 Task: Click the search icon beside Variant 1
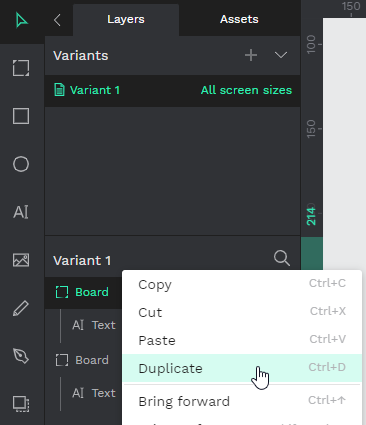(x=282, y=258)
